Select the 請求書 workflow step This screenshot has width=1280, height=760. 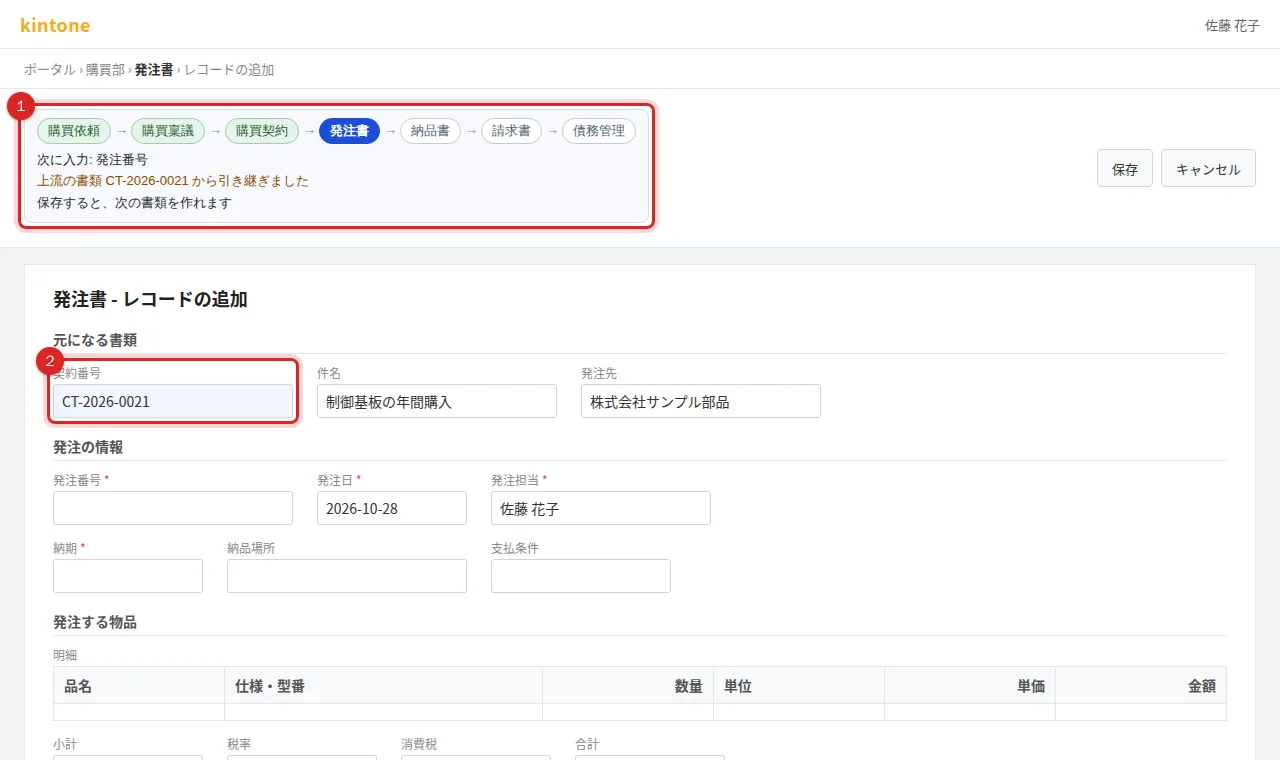point(511,131)
